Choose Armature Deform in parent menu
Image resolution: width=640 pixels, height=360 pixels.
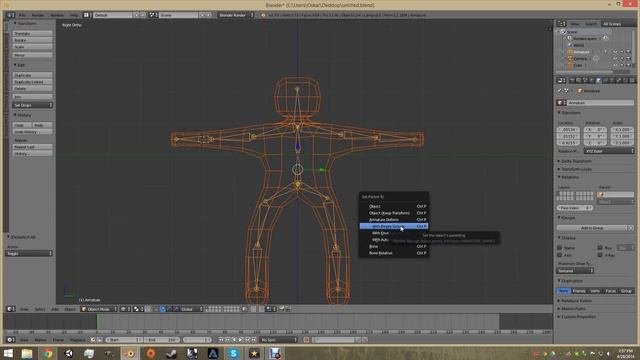pos(394,220)
